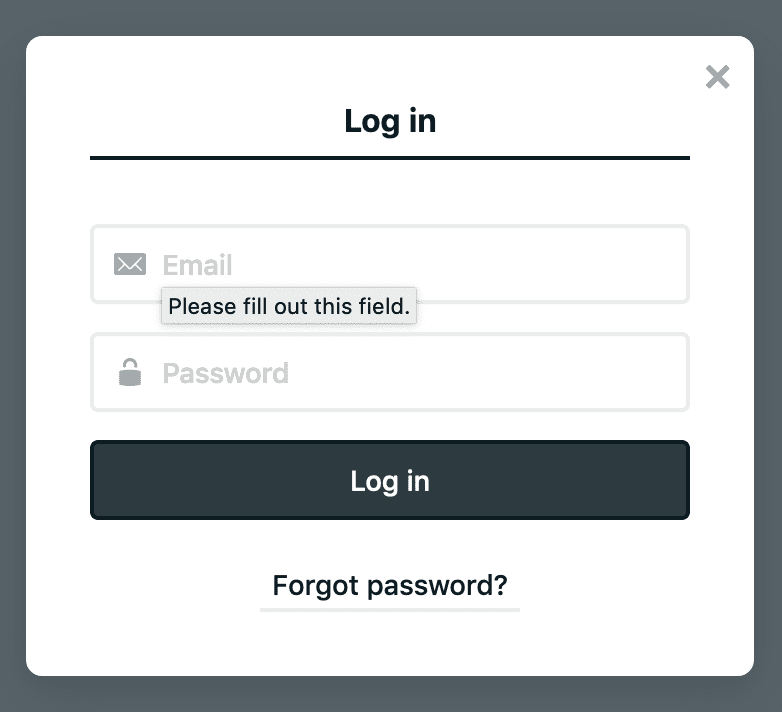
Task: Close the Log in dialog
Action: (x=717, y=77)
